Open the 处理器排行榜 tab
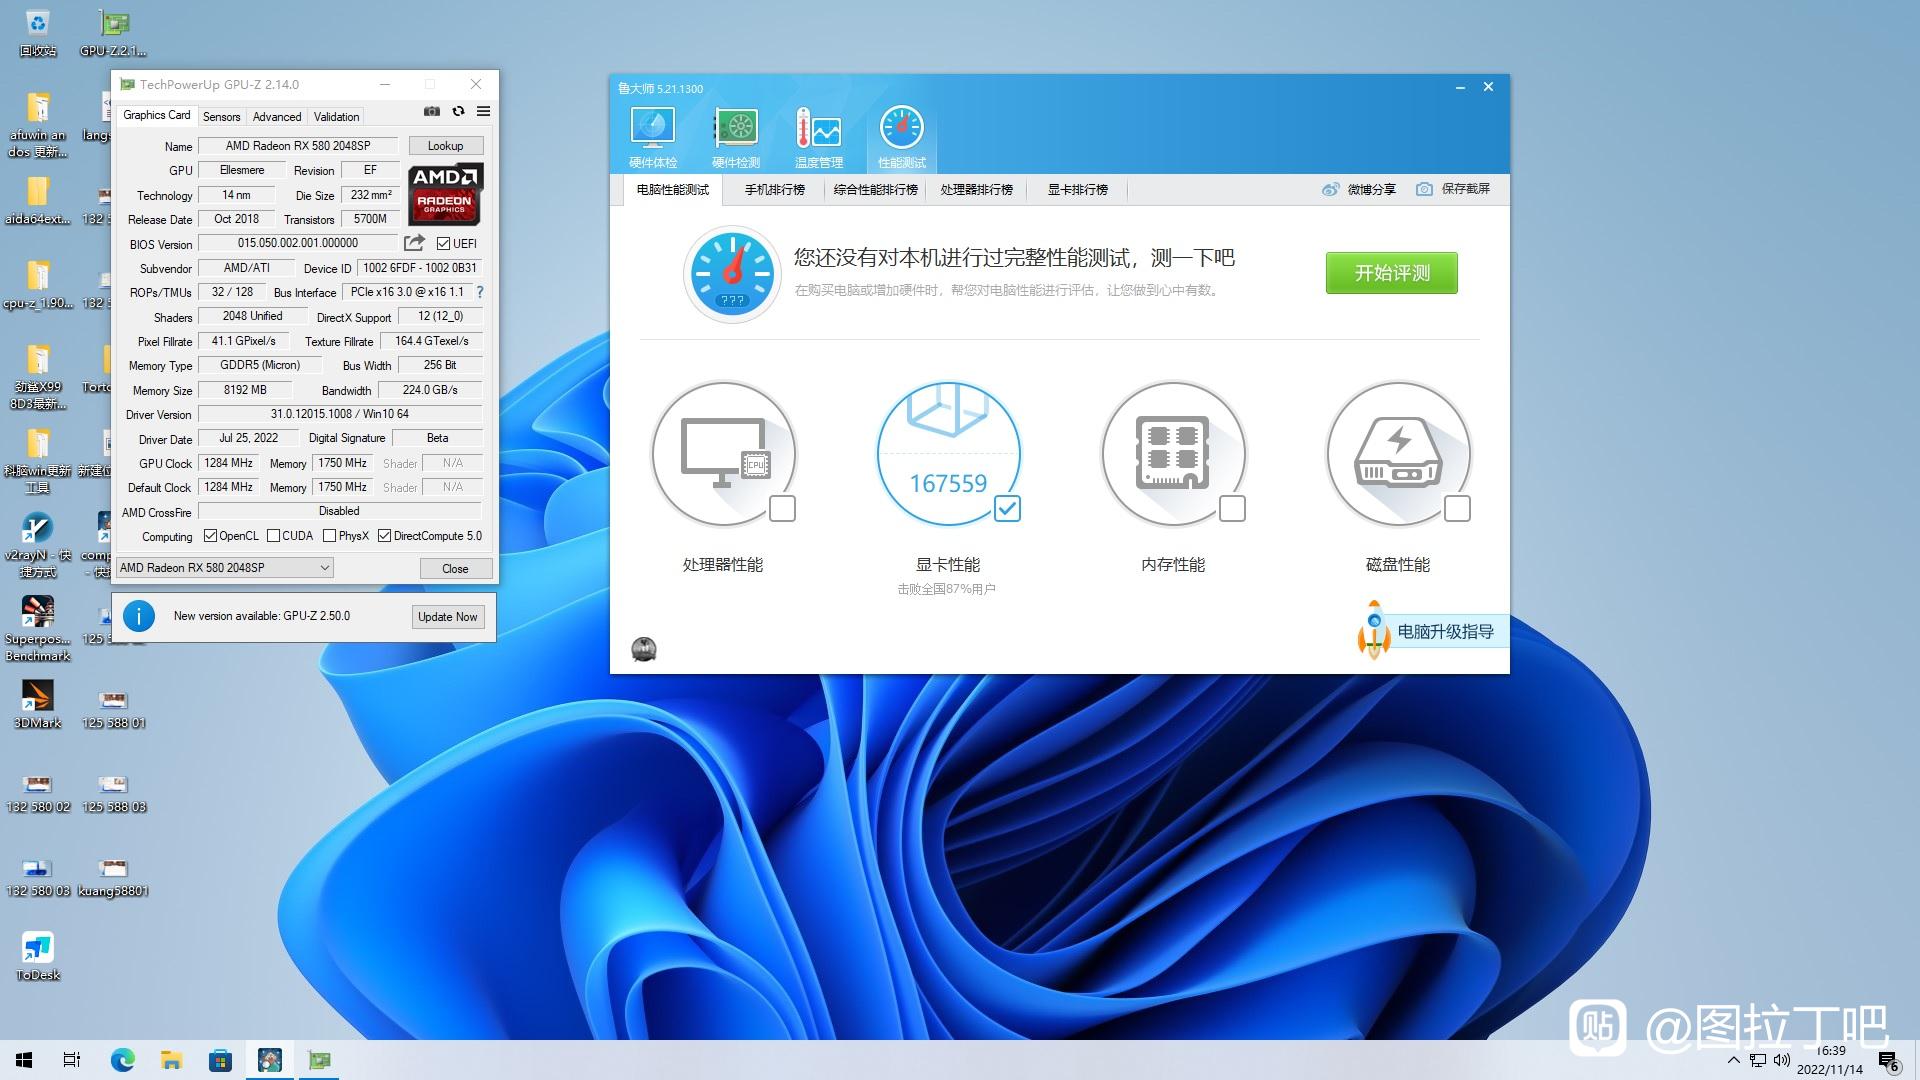Viewport: 1920px width, 1080px height. click(976, 189)
